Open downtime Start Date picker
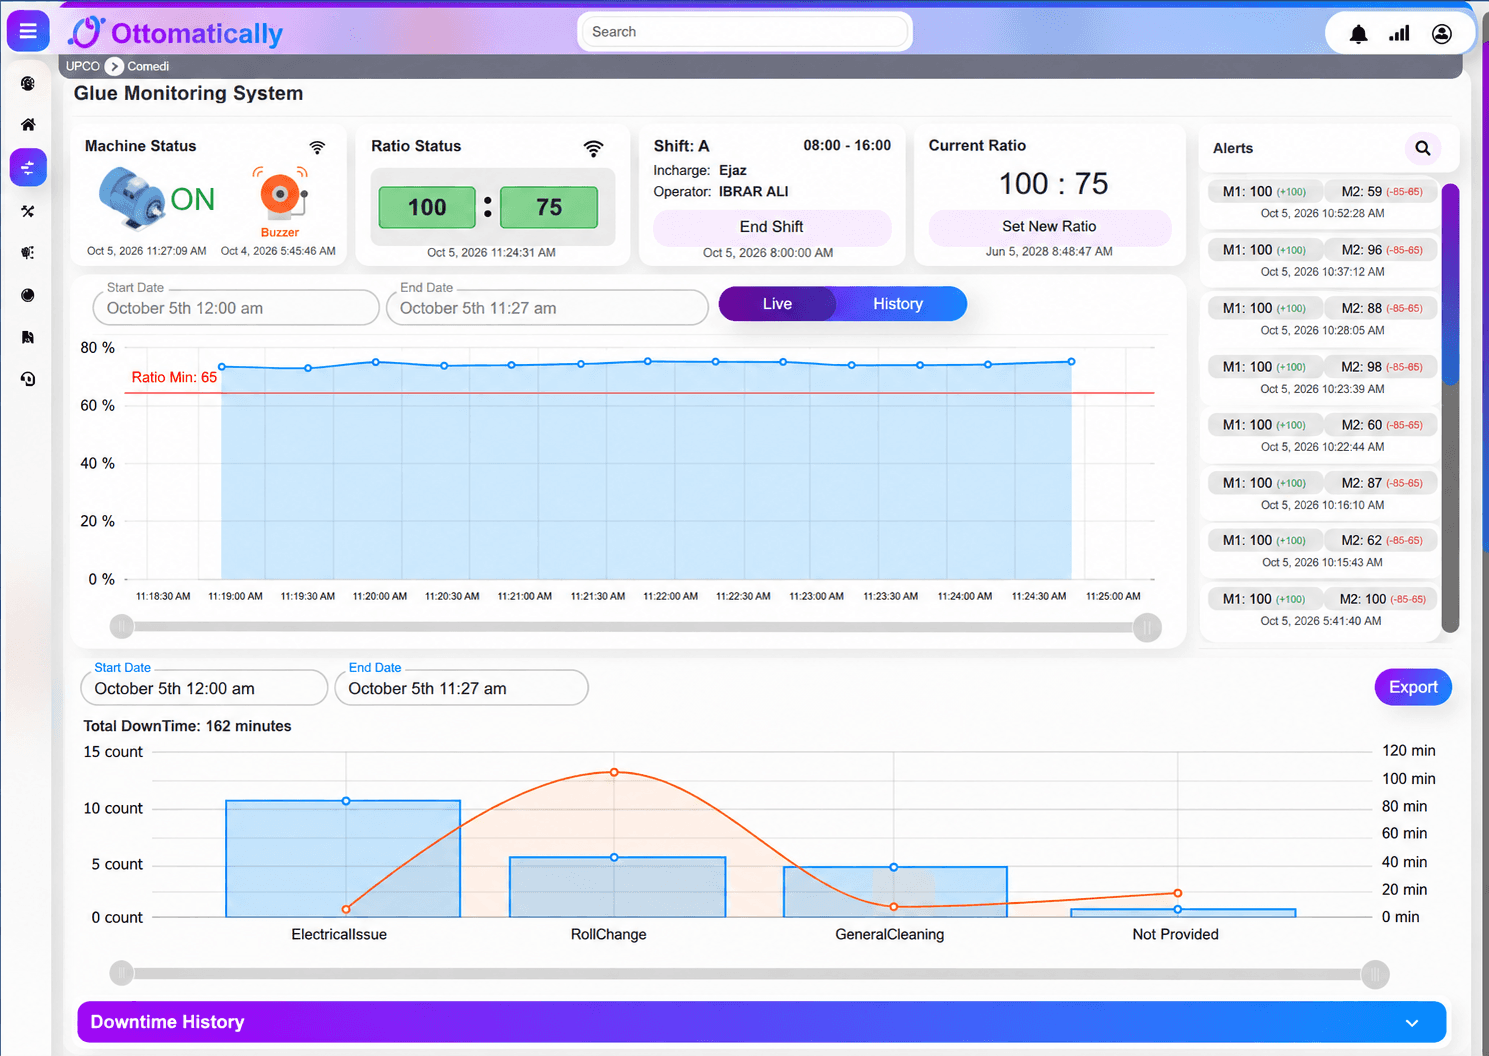The height and width of the screenshot is (1056, 1489). point(204,688)
